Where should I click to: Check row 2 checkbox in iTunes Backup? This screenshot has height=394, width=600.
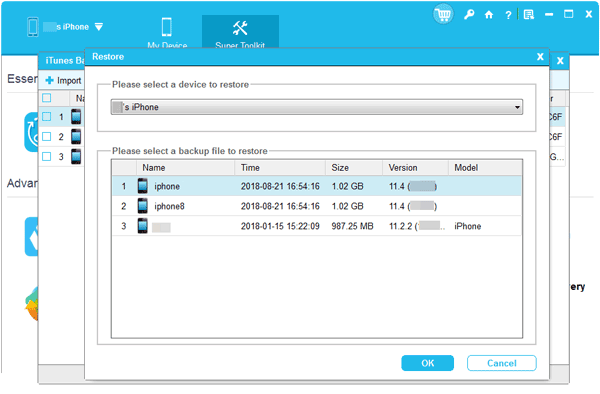click(47, 137)
